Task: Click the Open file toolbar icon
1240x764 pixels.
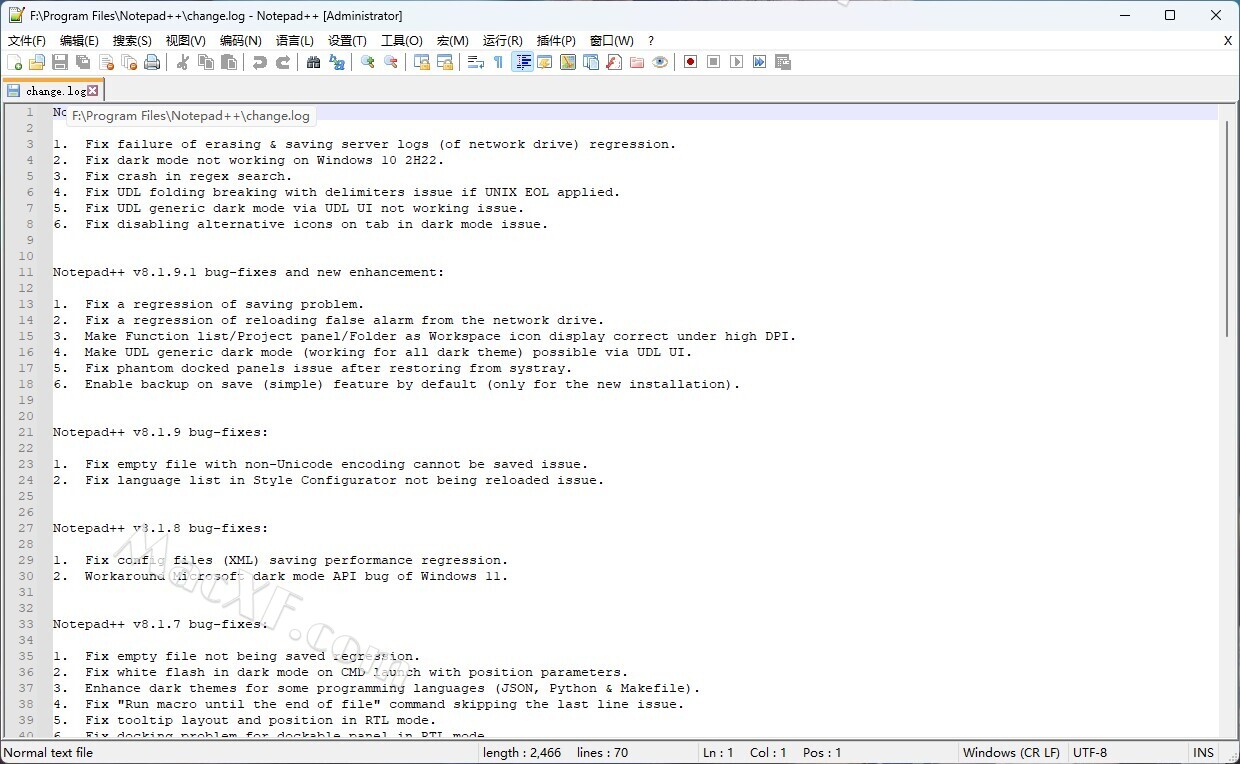Action: tap(37, 62)
